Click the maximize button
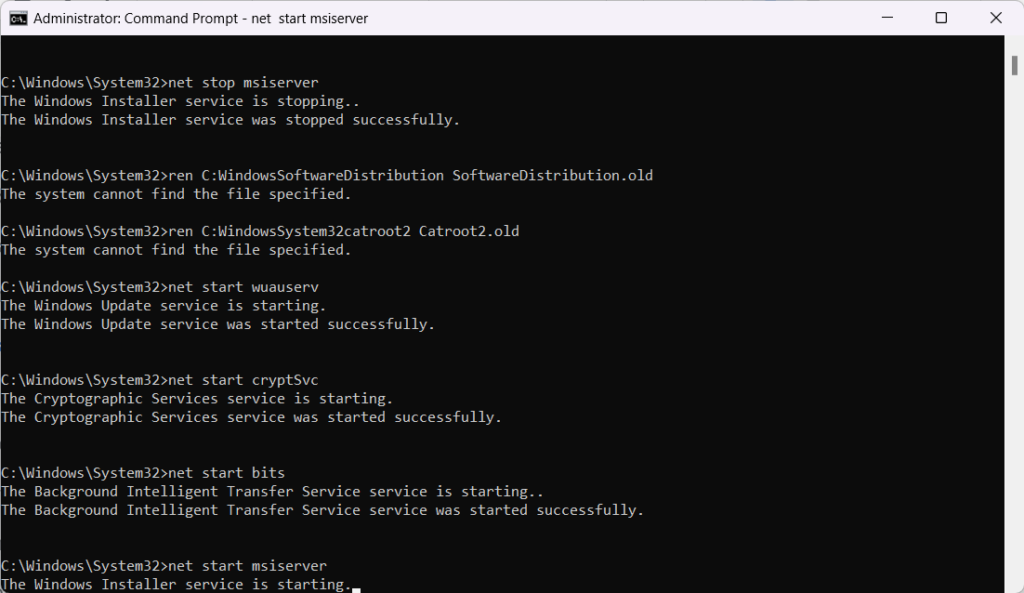Viewport: 1024px width, 593px height. 941,17
